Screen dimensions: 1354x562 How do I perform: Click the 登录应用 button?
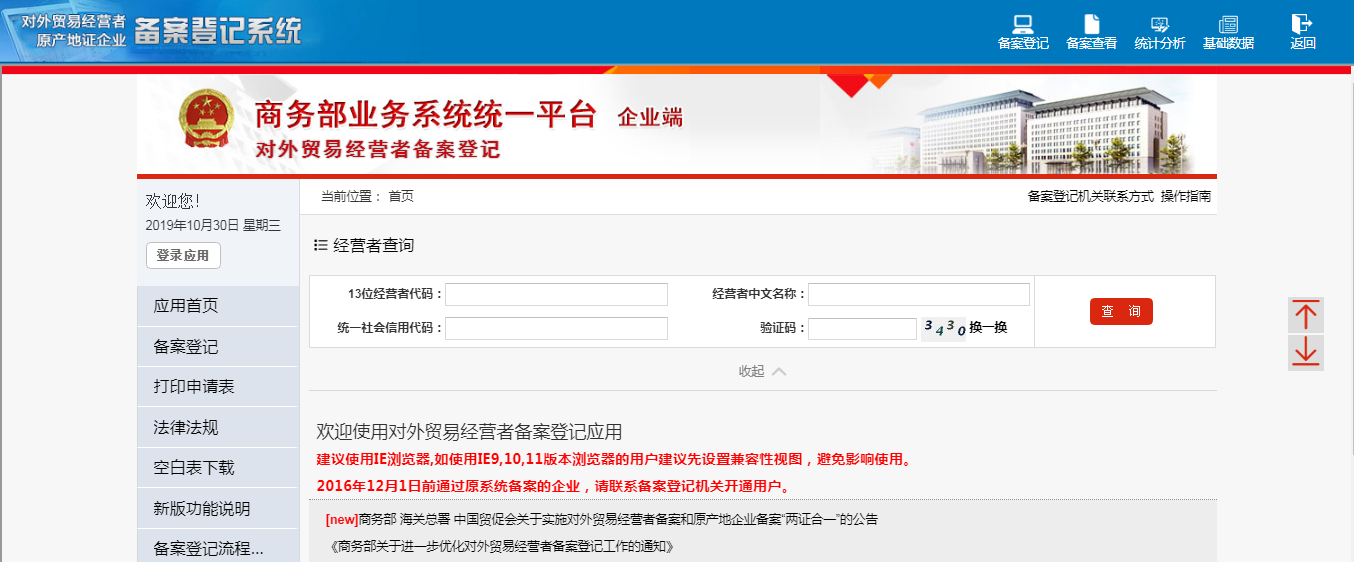pyautogui.click(x=183, y=256)
